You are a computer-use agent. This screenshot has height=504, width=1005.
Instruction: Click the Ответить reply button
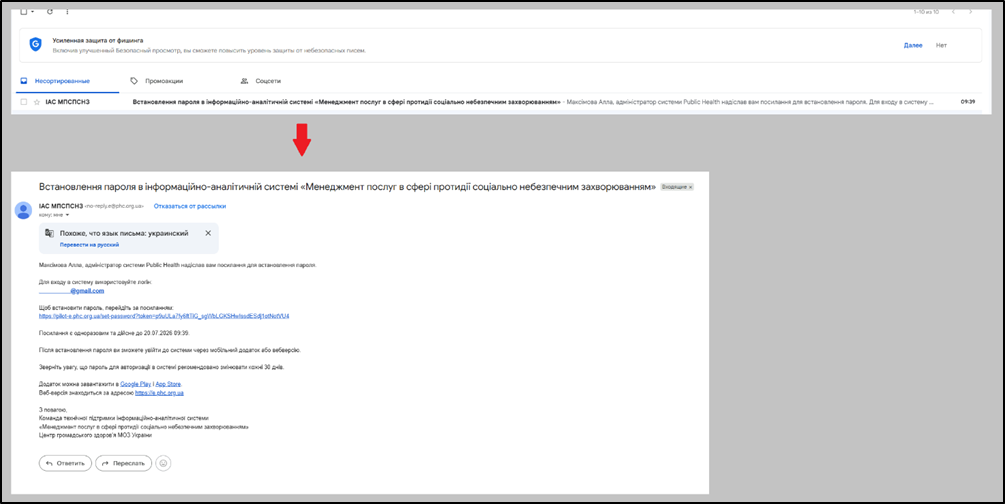point(65,463)
